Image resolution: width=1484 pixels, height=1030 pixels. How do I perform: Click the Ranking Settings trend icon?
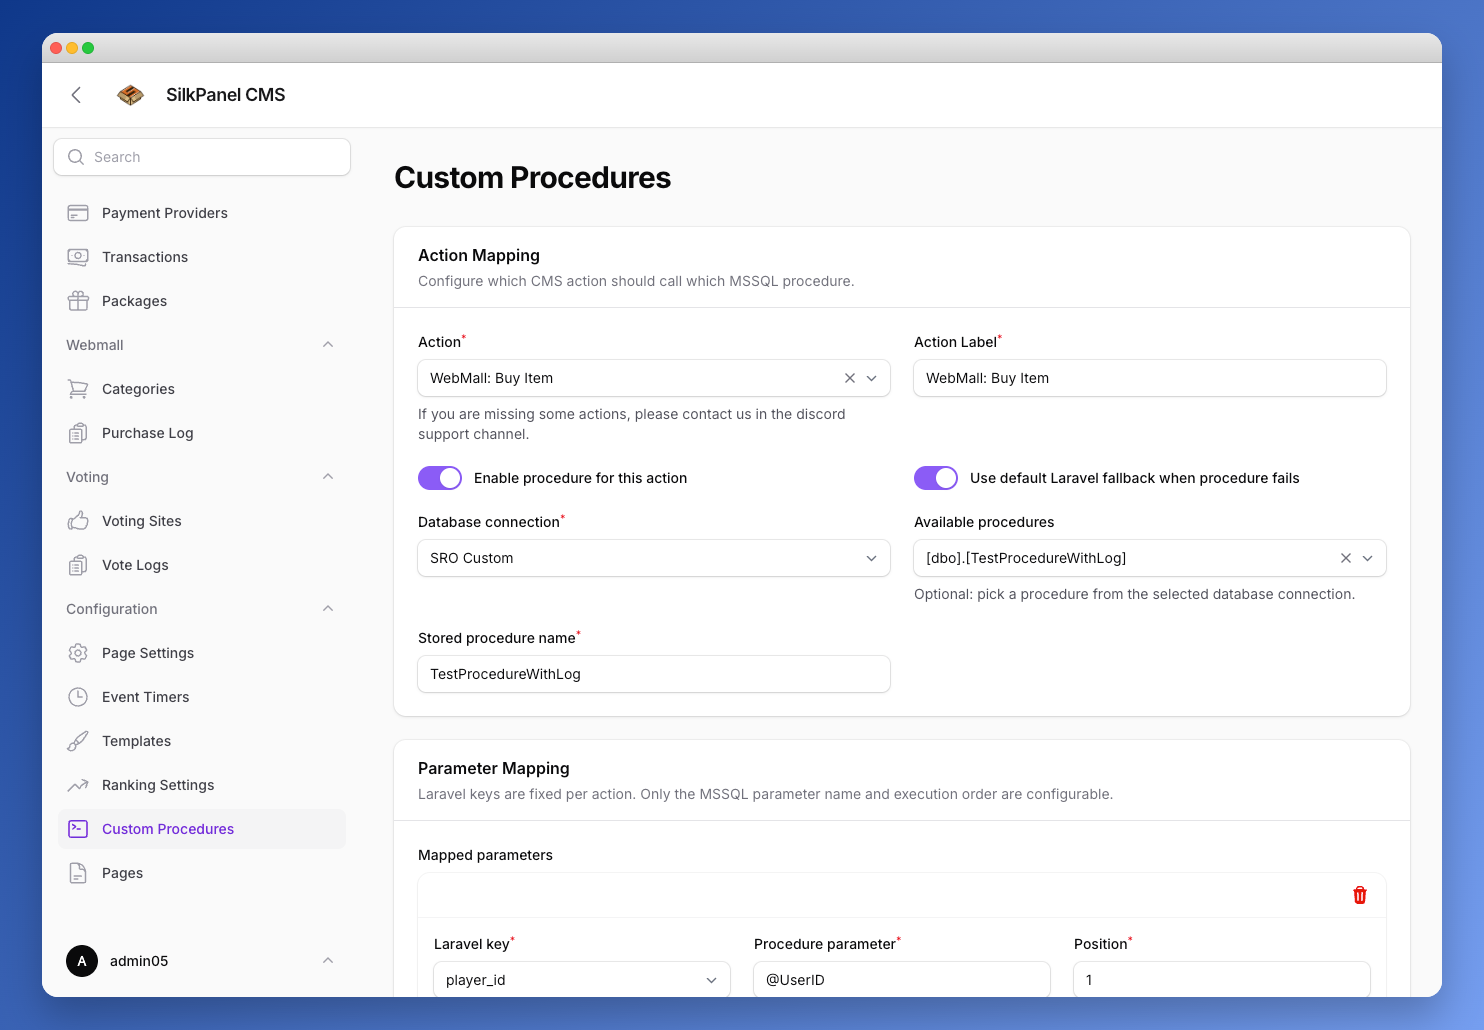[78, 785]
